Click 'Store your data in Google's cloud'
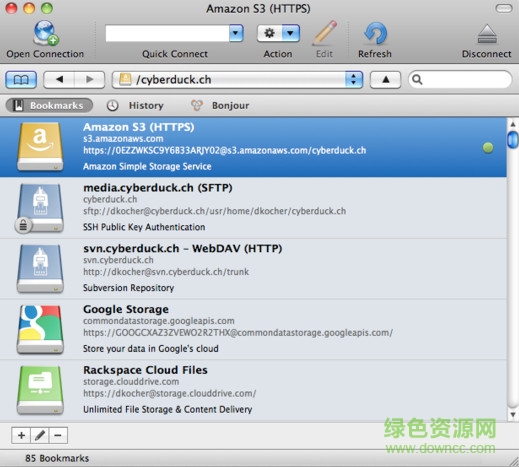This screenshot has height=467, width=519. point(151,349)
